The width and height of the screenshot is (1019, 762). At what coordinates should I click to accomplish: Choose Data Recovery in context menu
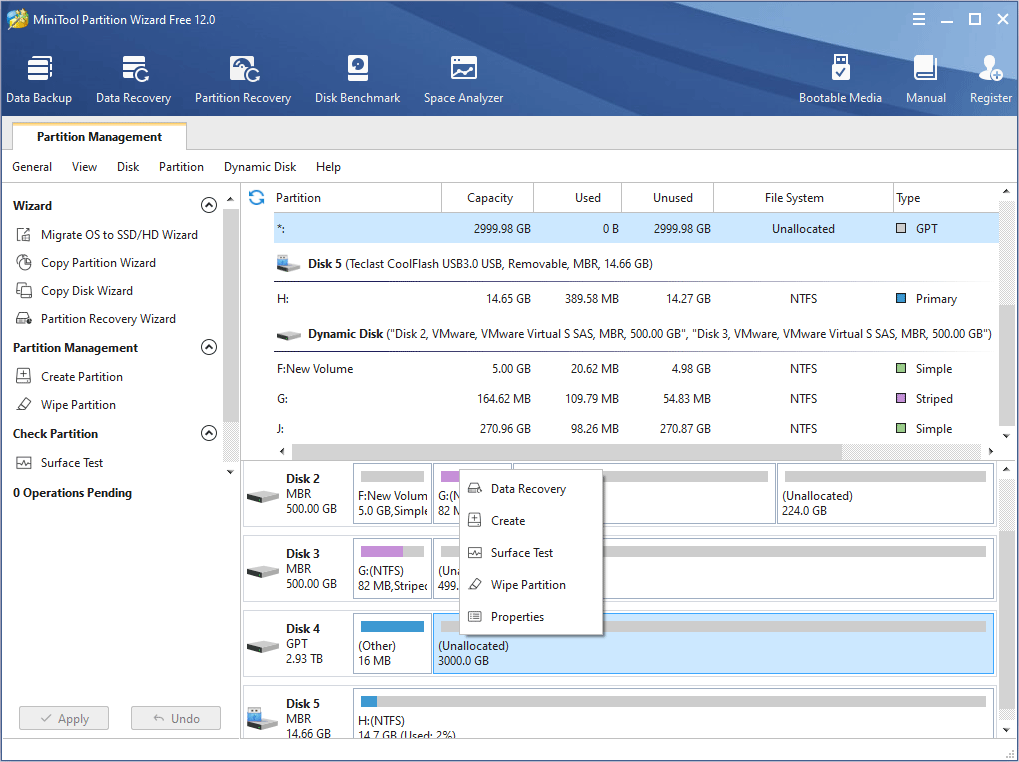pos(531,489)
